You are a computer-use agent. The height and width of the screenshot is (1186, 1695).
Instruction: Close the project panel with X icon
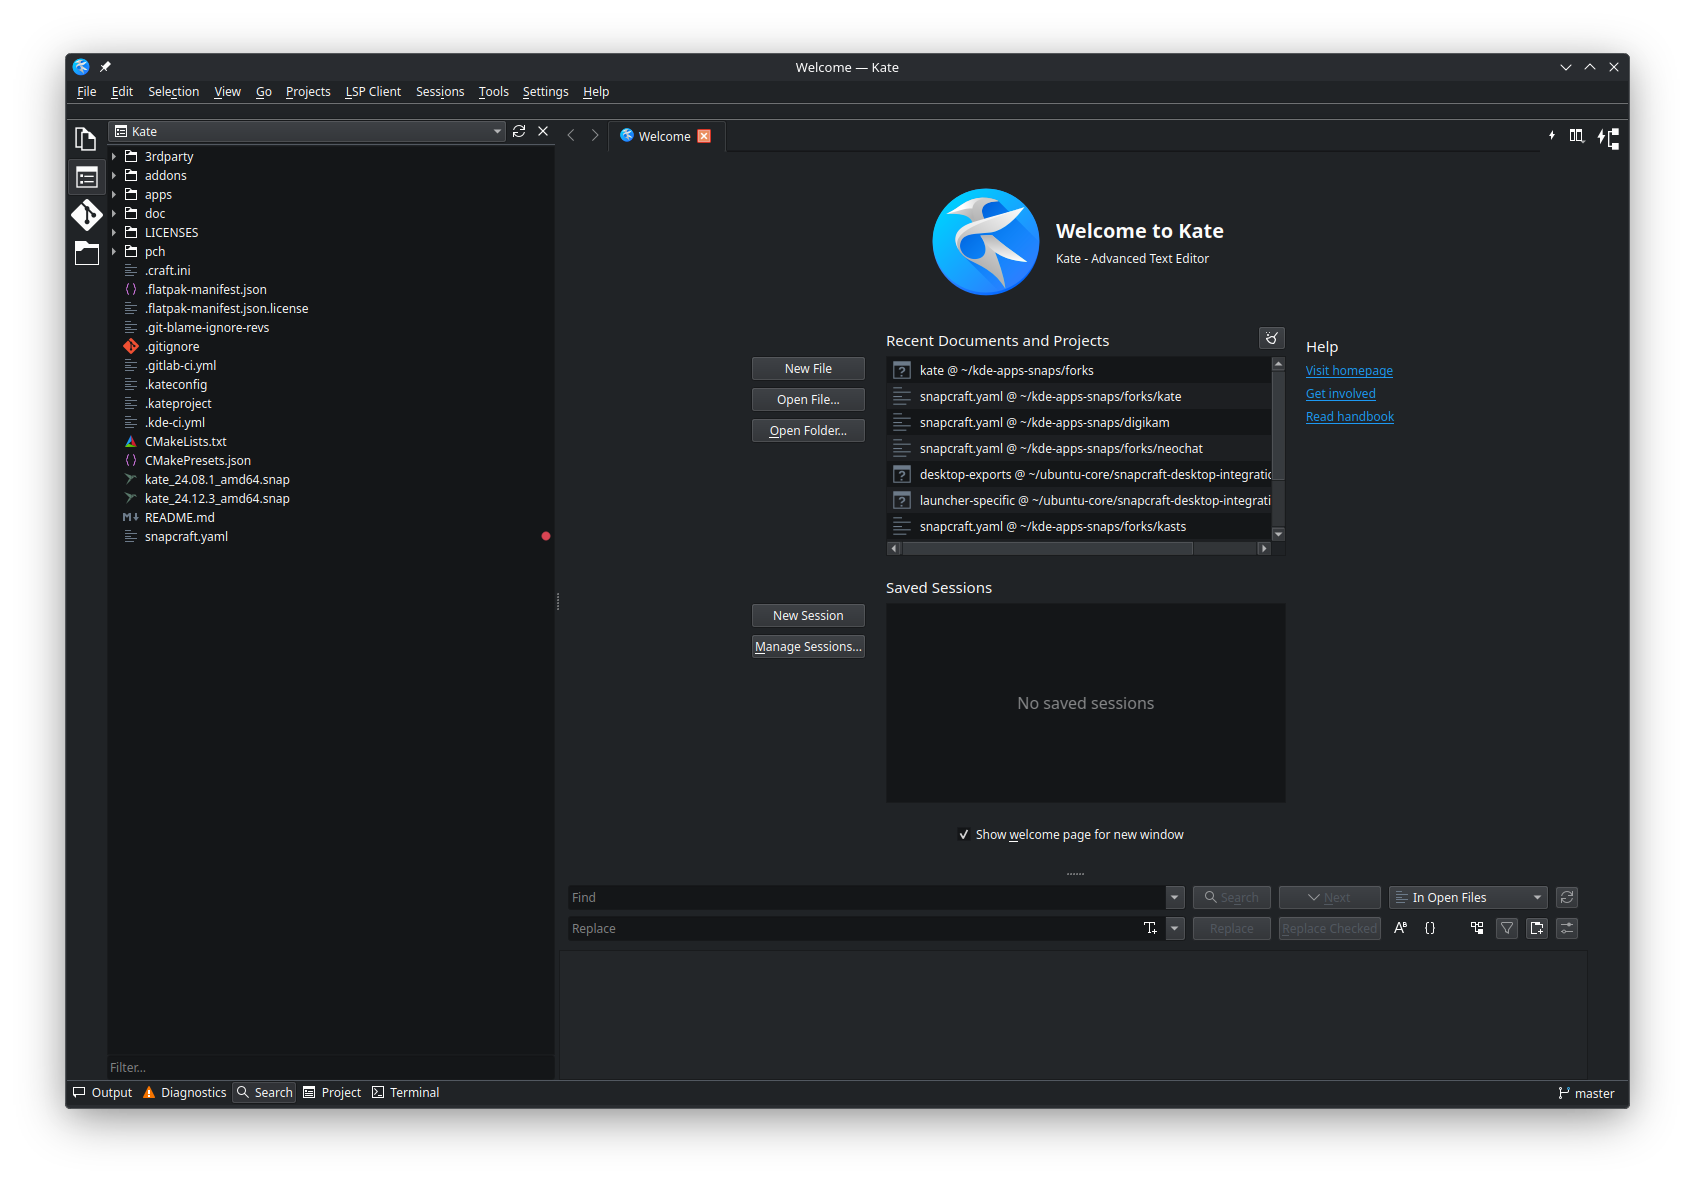(543, 131)
